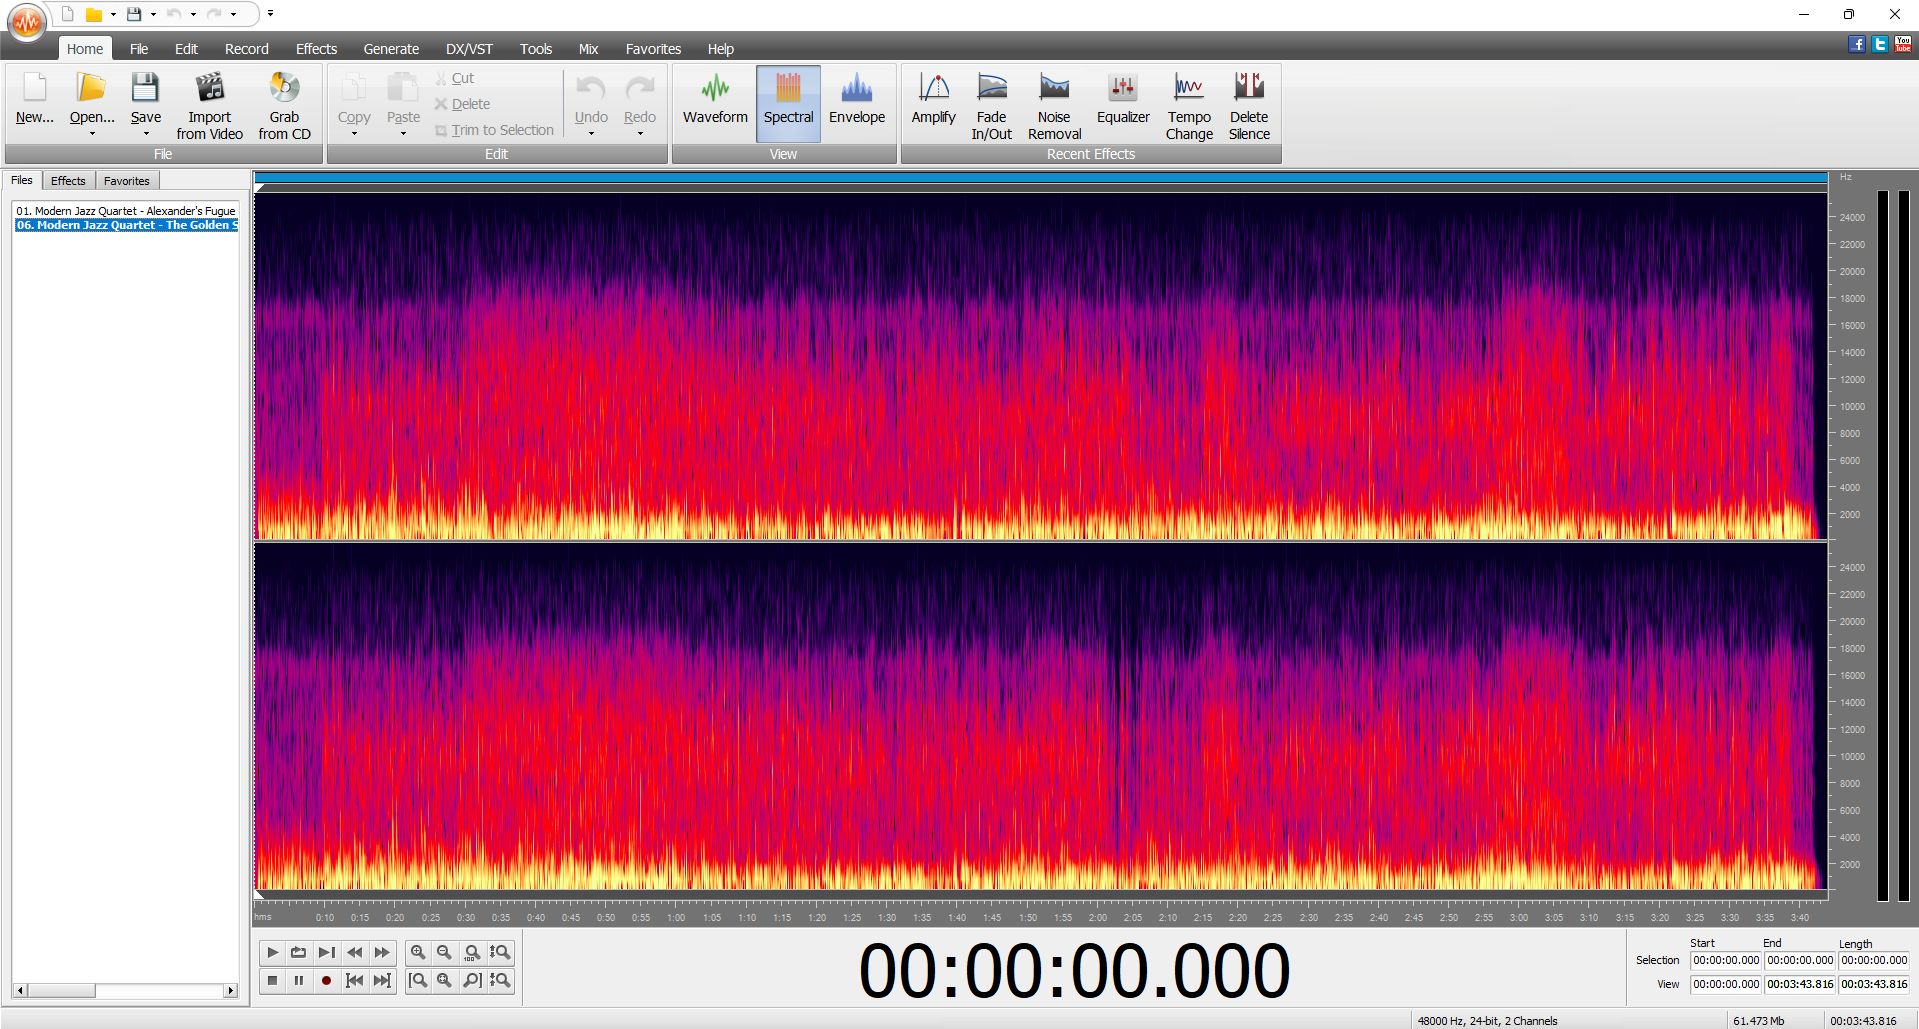The width and height of the screenshot is (1919, 1029).
Task: Expand the Open button dropdown arrow
Action: point(92,133)
